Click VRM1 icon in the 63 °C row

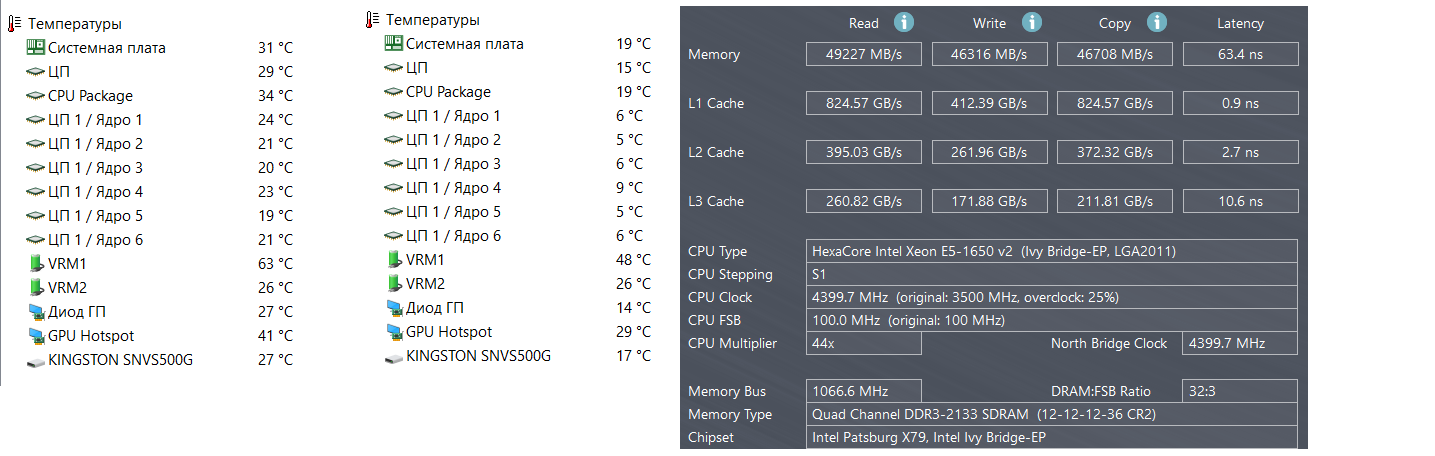36,264
